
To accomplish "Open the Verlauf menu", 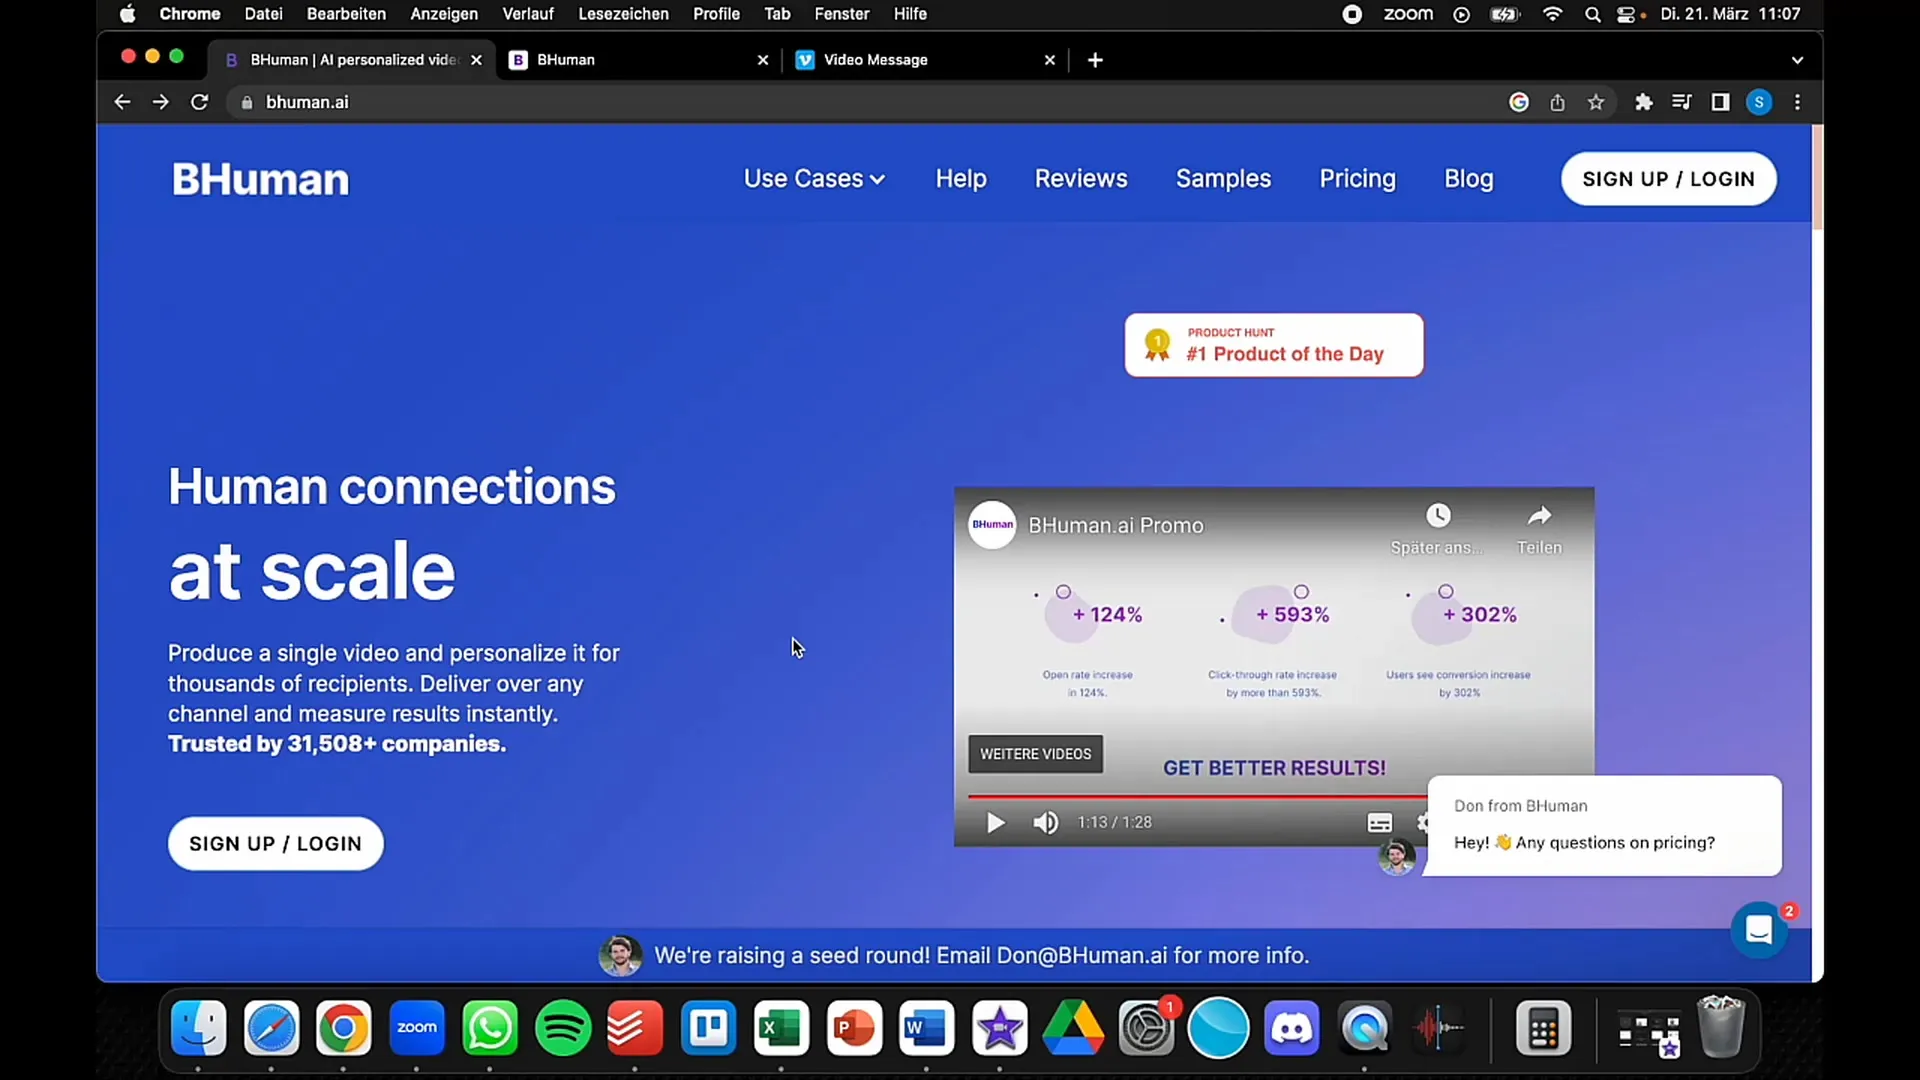I will [528, 14].
